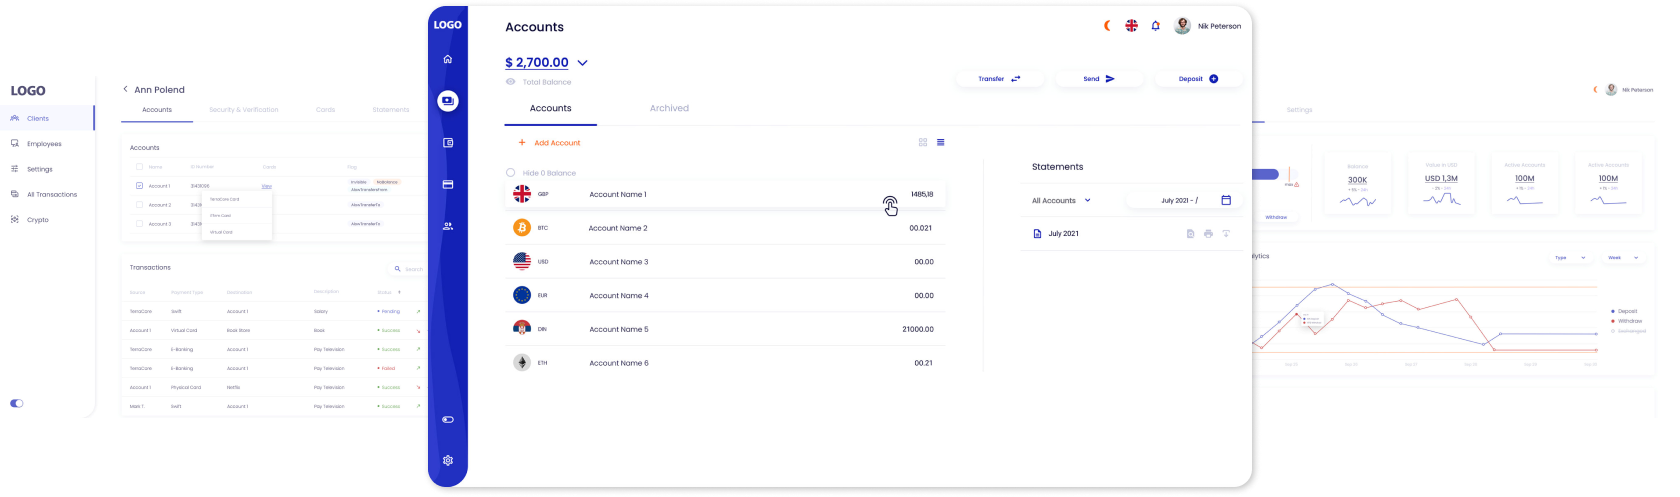Click the BTC bitcoin account icon
The height and width of the screenshot is (497, 1680).
(522, 228)
